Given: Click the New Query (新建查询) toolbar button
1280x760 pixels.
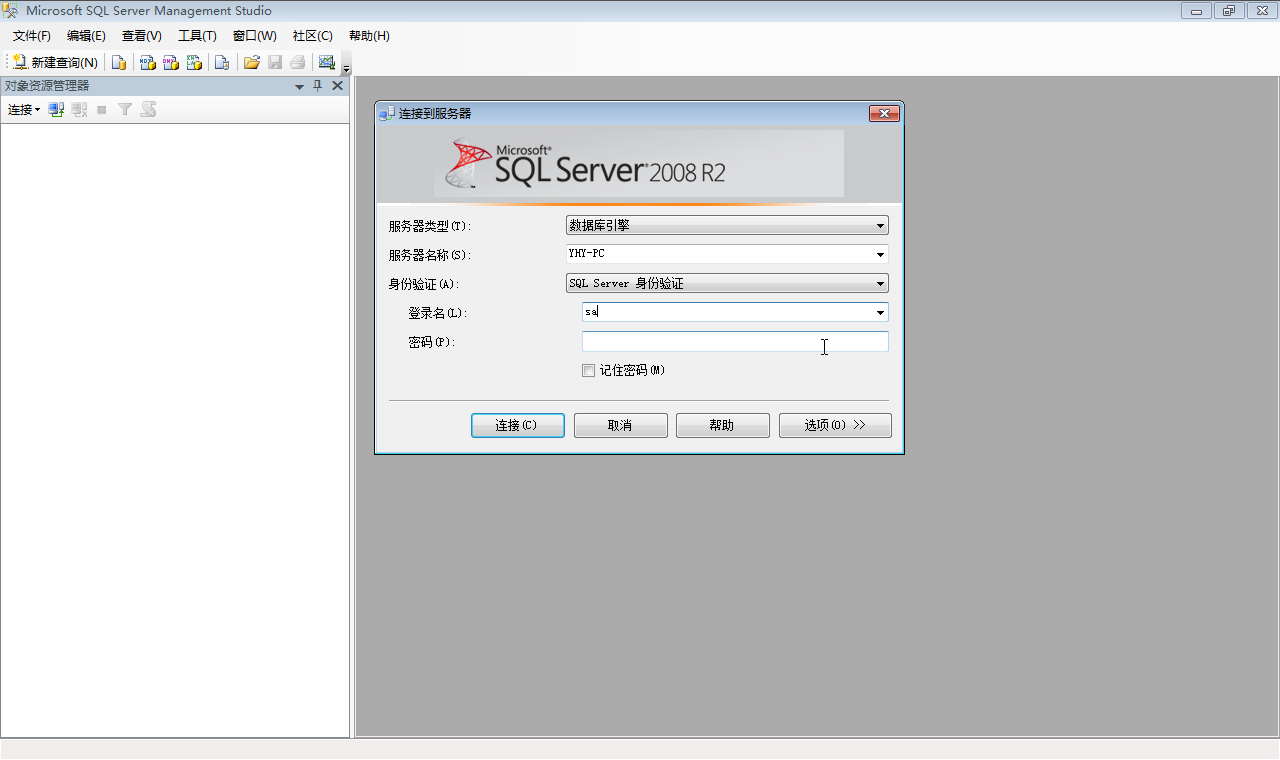Looking at the screenshot, I should [55, 62].
